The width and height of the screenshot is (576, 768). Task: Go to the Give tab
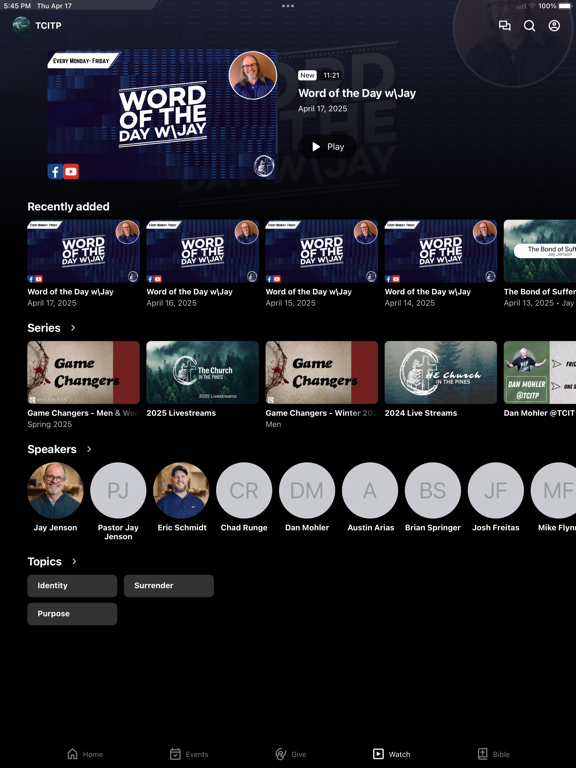pos(291,754)
